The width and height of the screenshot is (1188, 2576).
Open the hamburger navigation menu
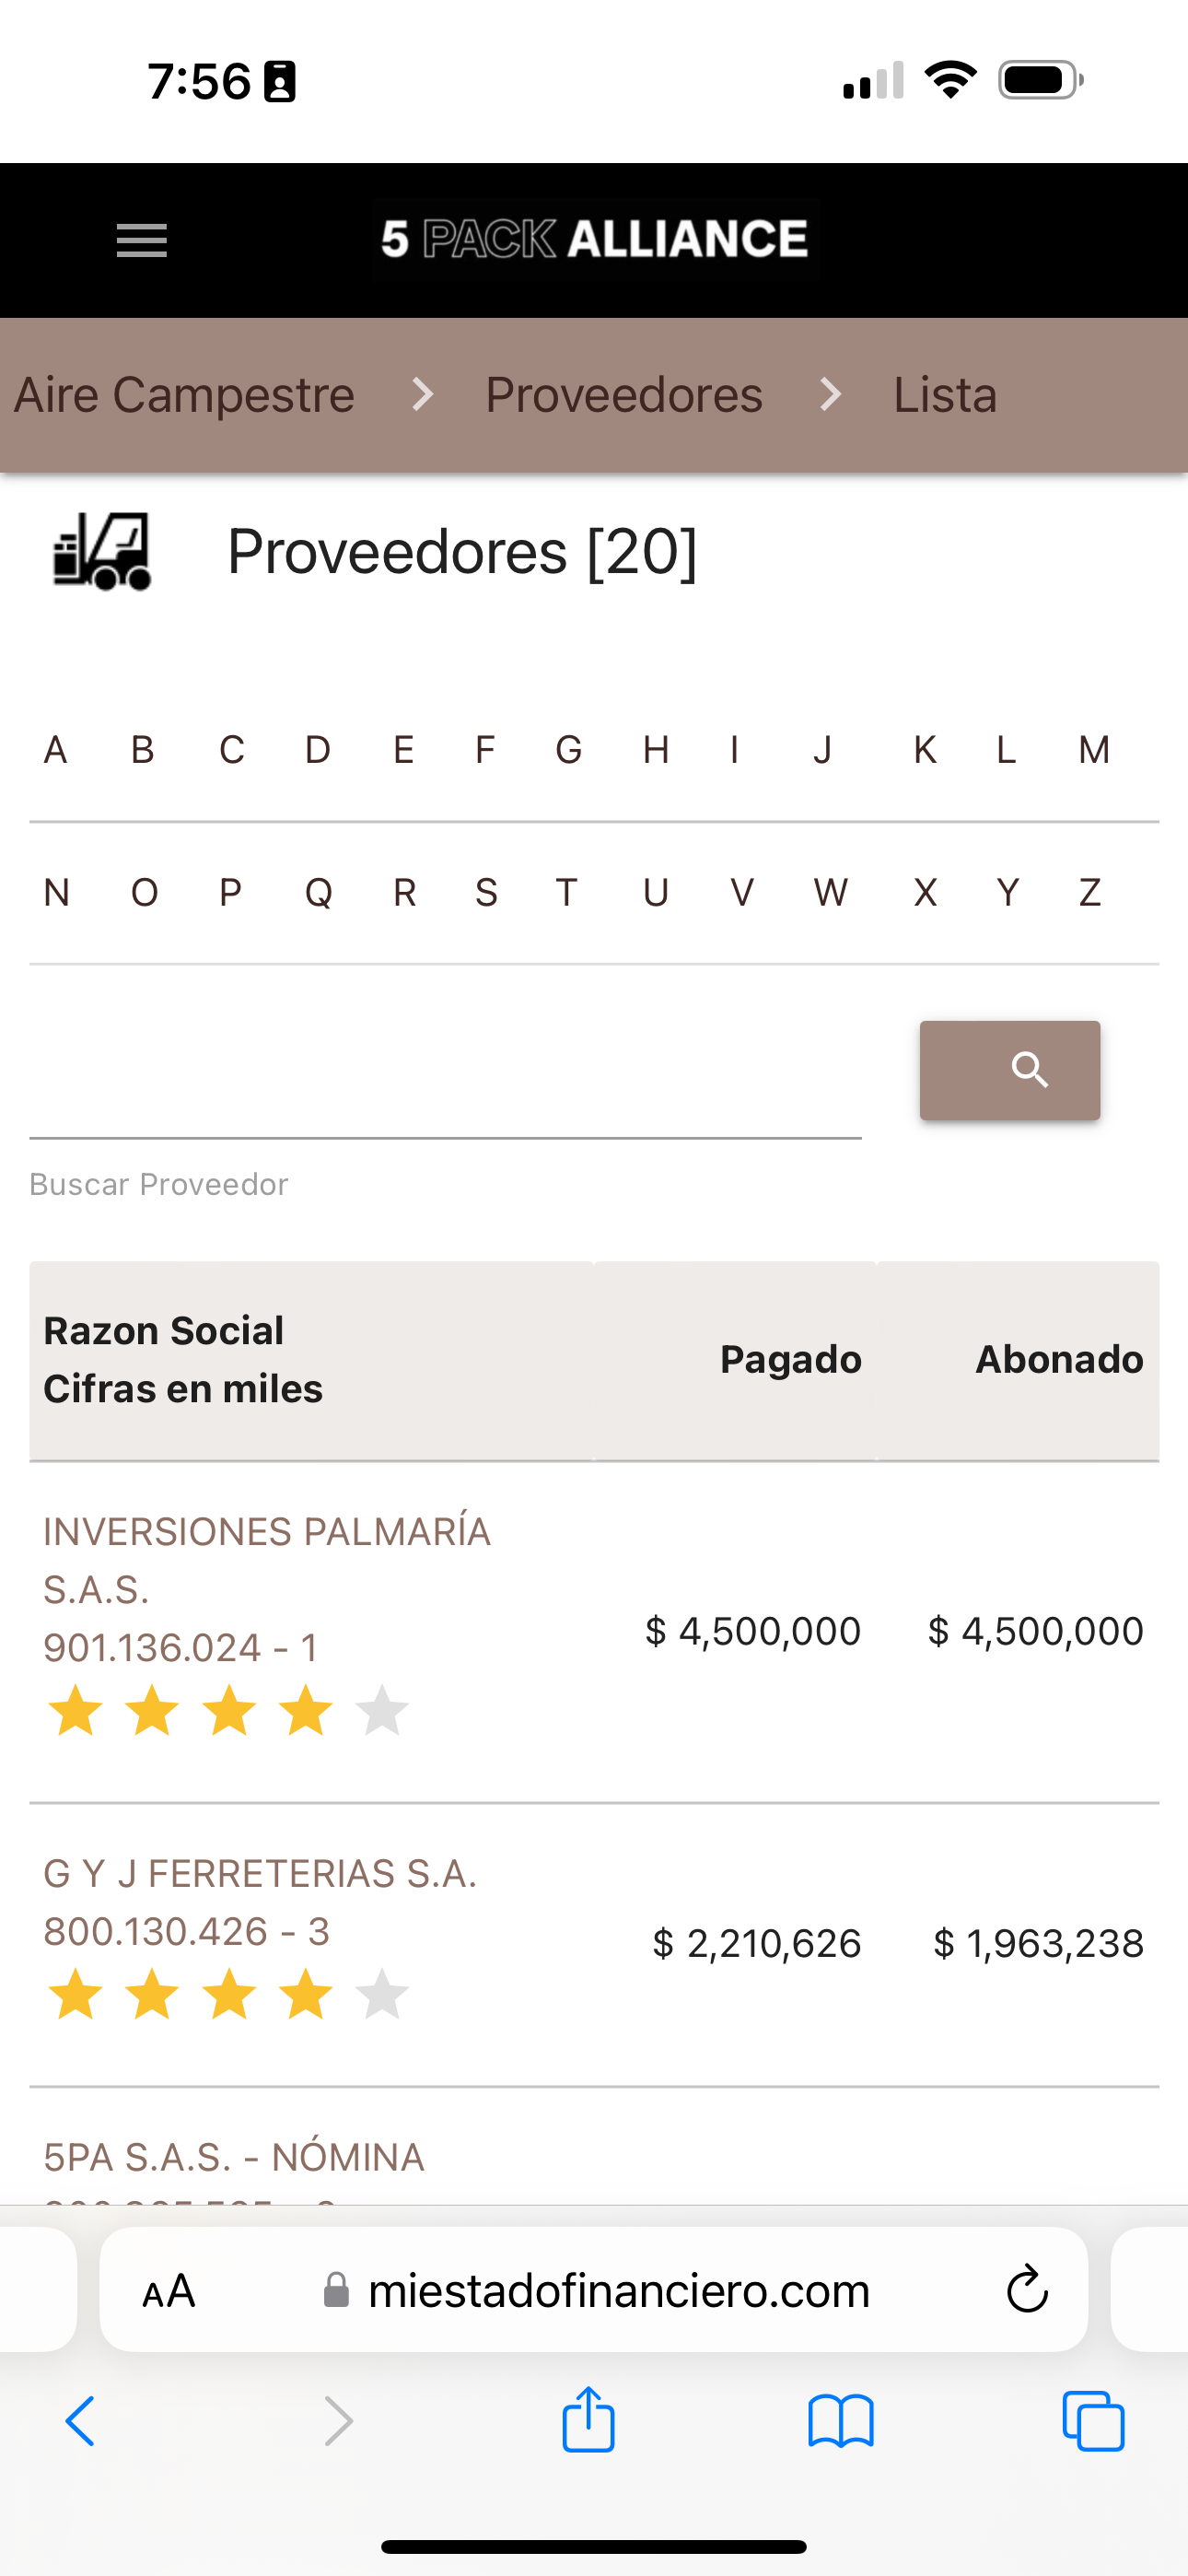(x=141, y=240)
